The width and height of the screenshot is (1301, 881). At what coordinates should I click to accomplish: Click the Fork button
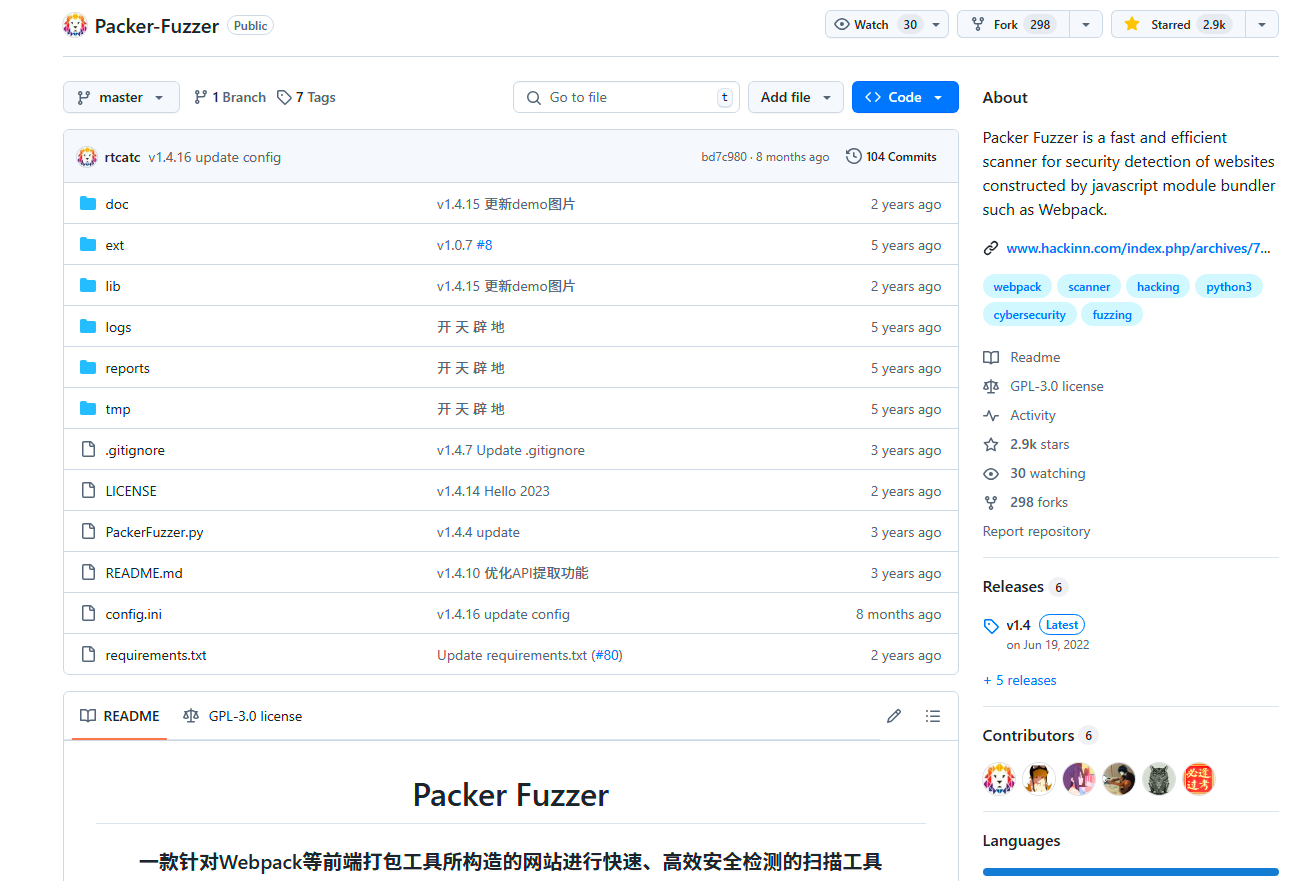pyautogui.click(x=1013, y=25)
